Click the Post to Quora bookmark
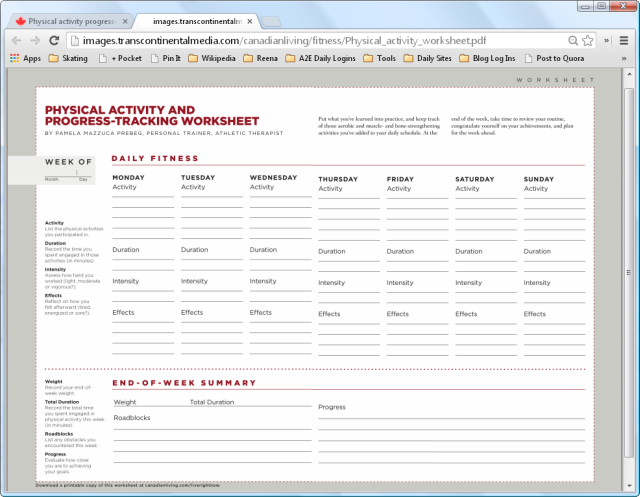This screenshot has width=640, height=497. (x=554, y=58)
